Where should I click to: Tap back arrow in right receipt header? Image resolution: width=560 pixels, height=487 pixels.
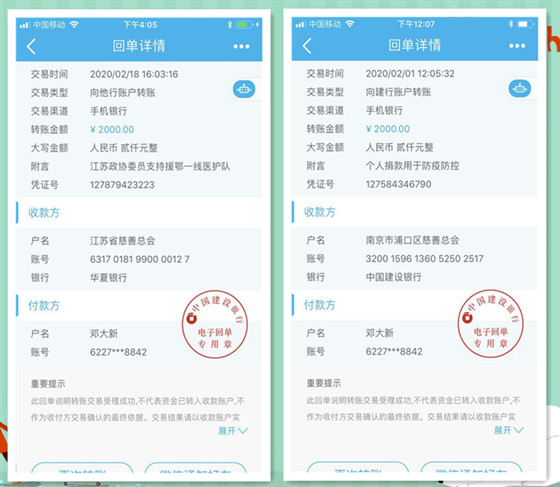307,46
